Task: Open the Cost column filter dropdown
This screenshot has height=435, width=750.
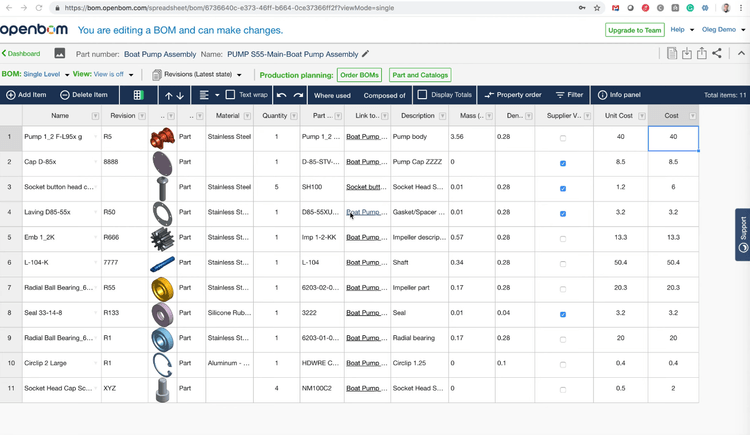Action: tap(692, 116)
